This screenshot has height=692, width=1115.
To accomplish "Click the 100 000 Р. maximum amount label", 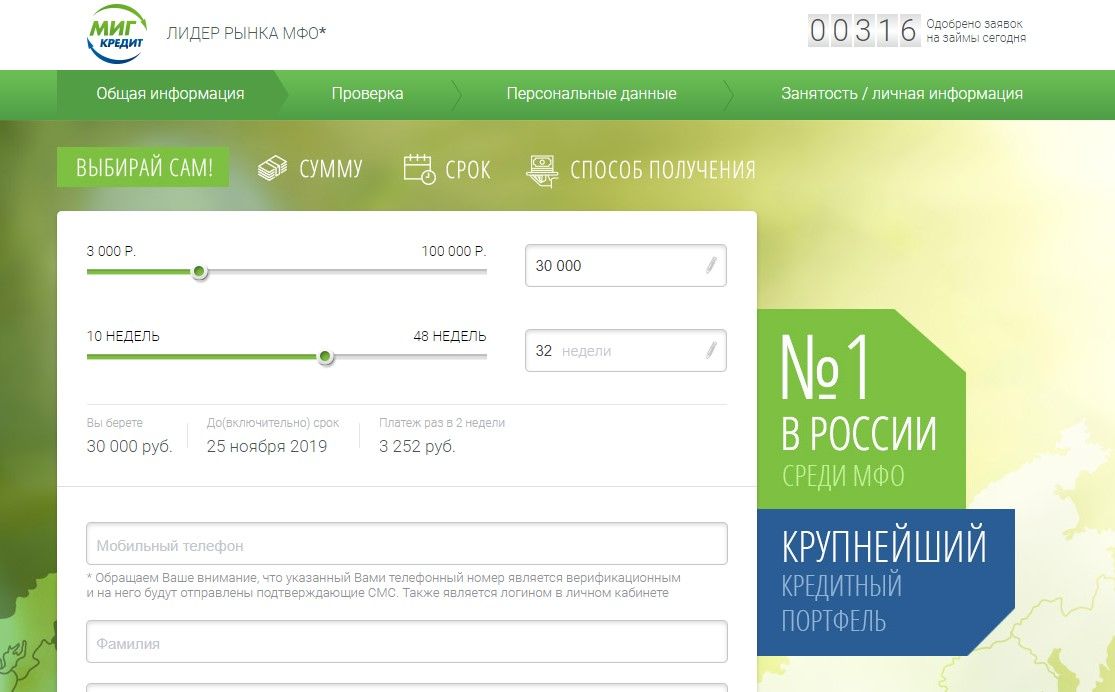I will [453, 251].
